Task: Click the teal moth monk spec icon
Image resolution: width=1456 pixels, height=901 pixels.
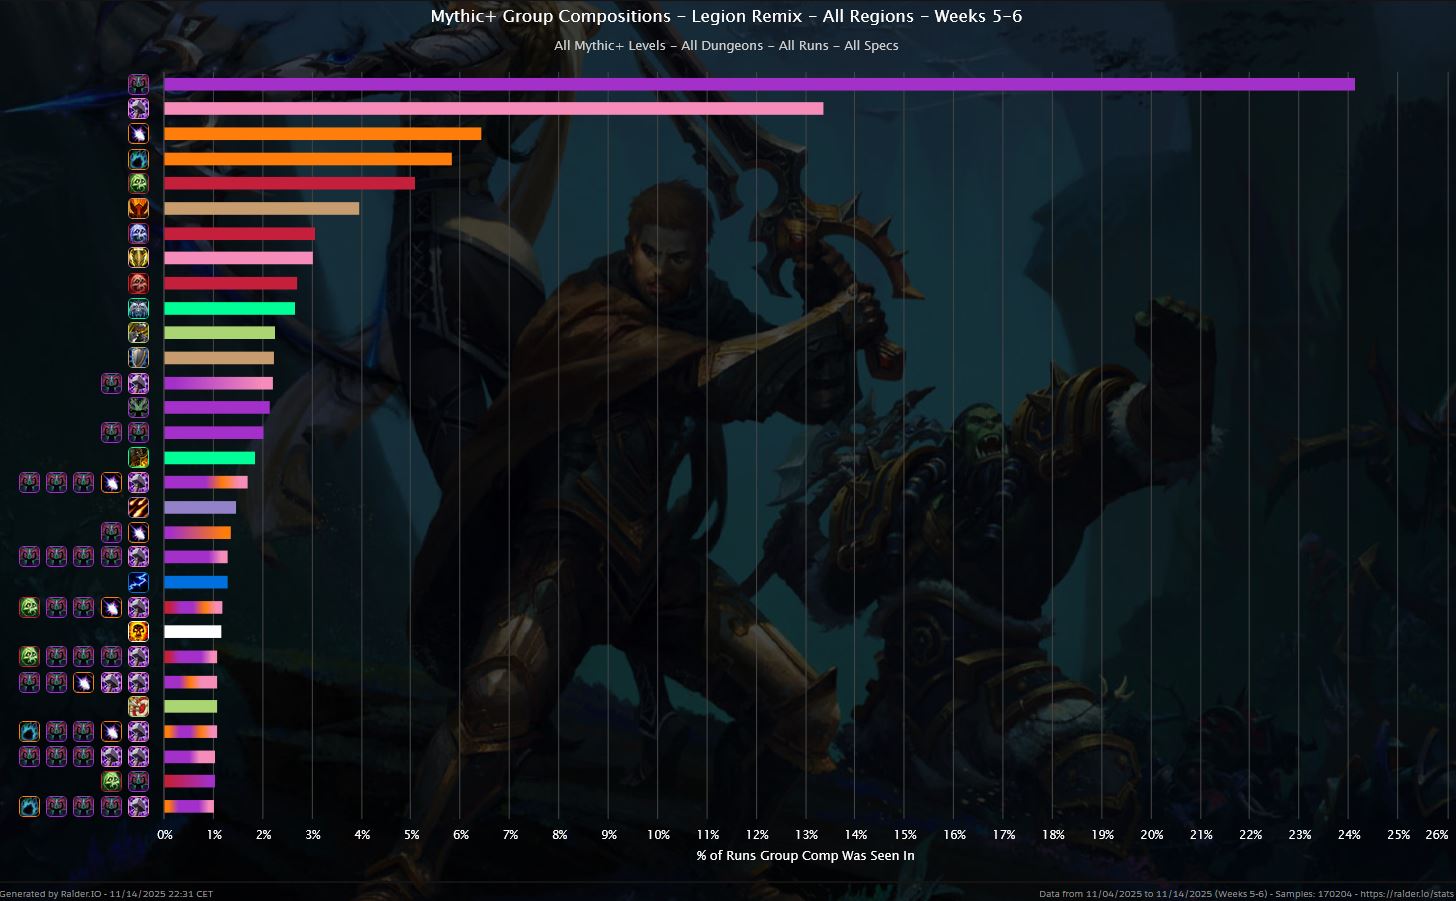Action: coord(138,307)
